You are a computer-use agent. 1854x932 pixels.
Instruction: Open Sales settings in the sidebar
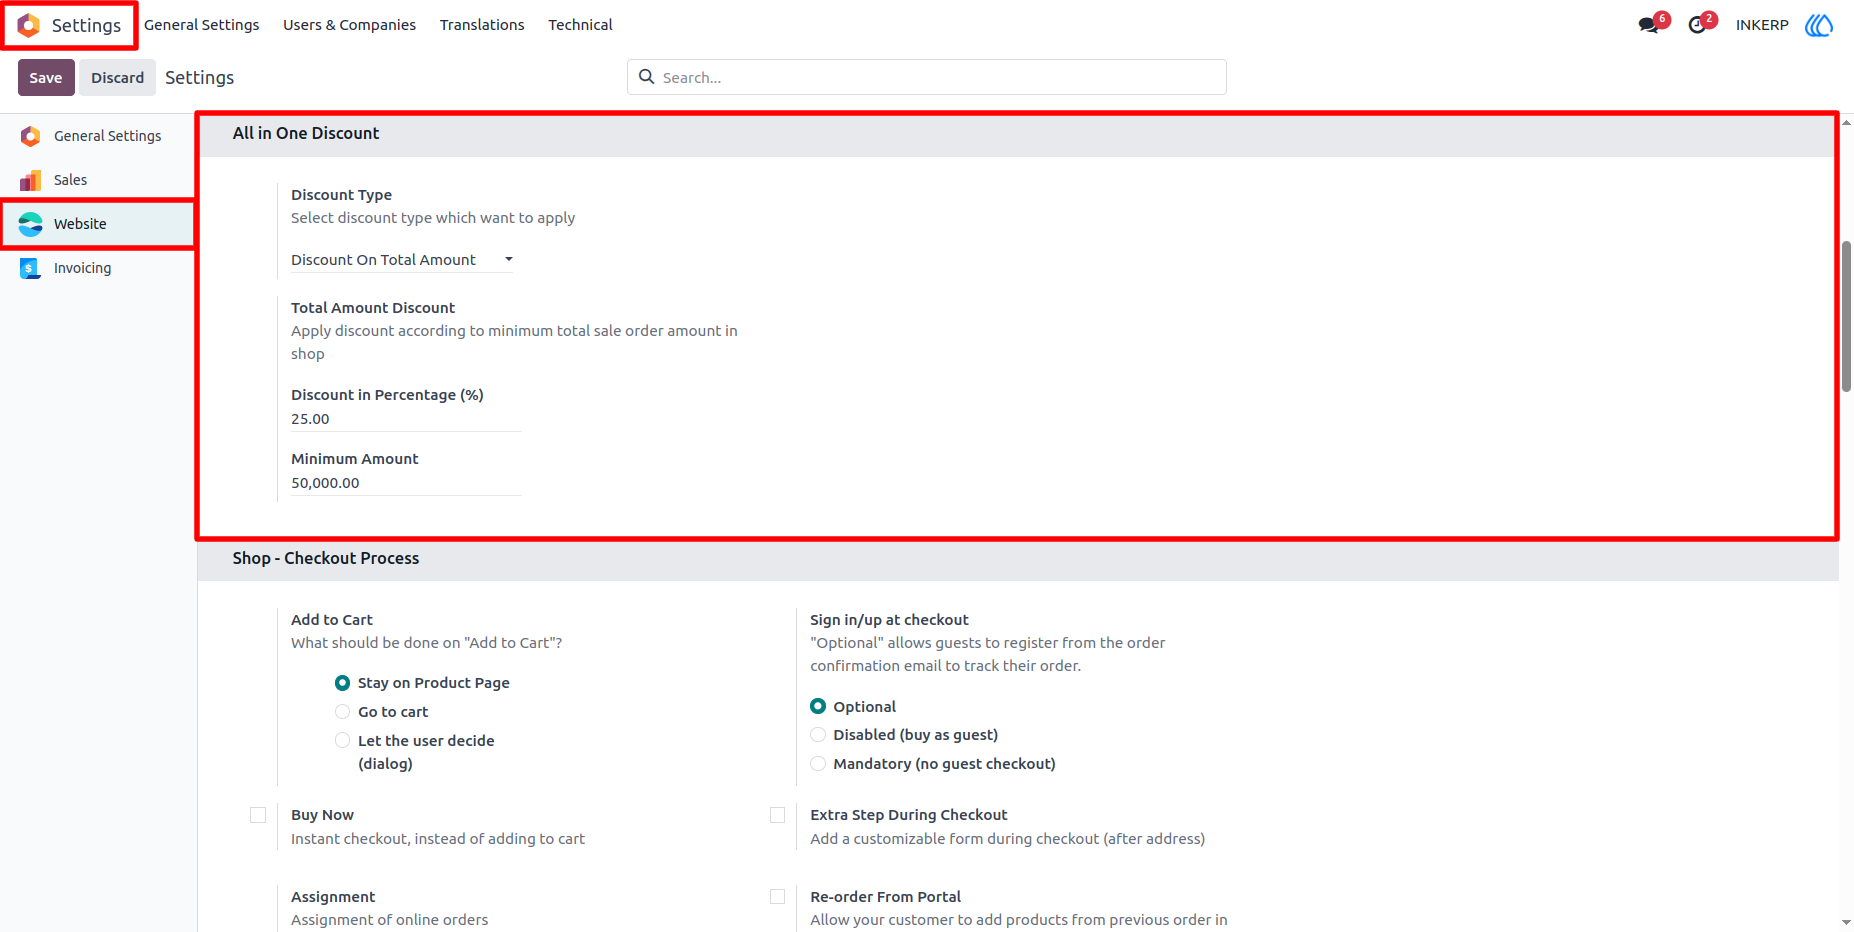point(98,180)
